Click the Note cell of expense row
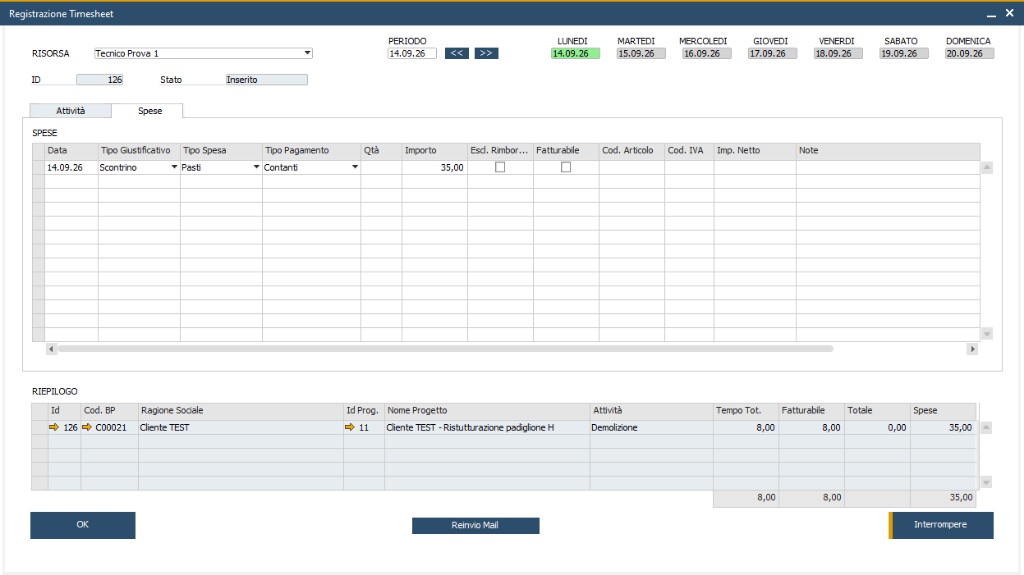The height and width of the screenshot is (575, 1024). (x=888, y=167)
